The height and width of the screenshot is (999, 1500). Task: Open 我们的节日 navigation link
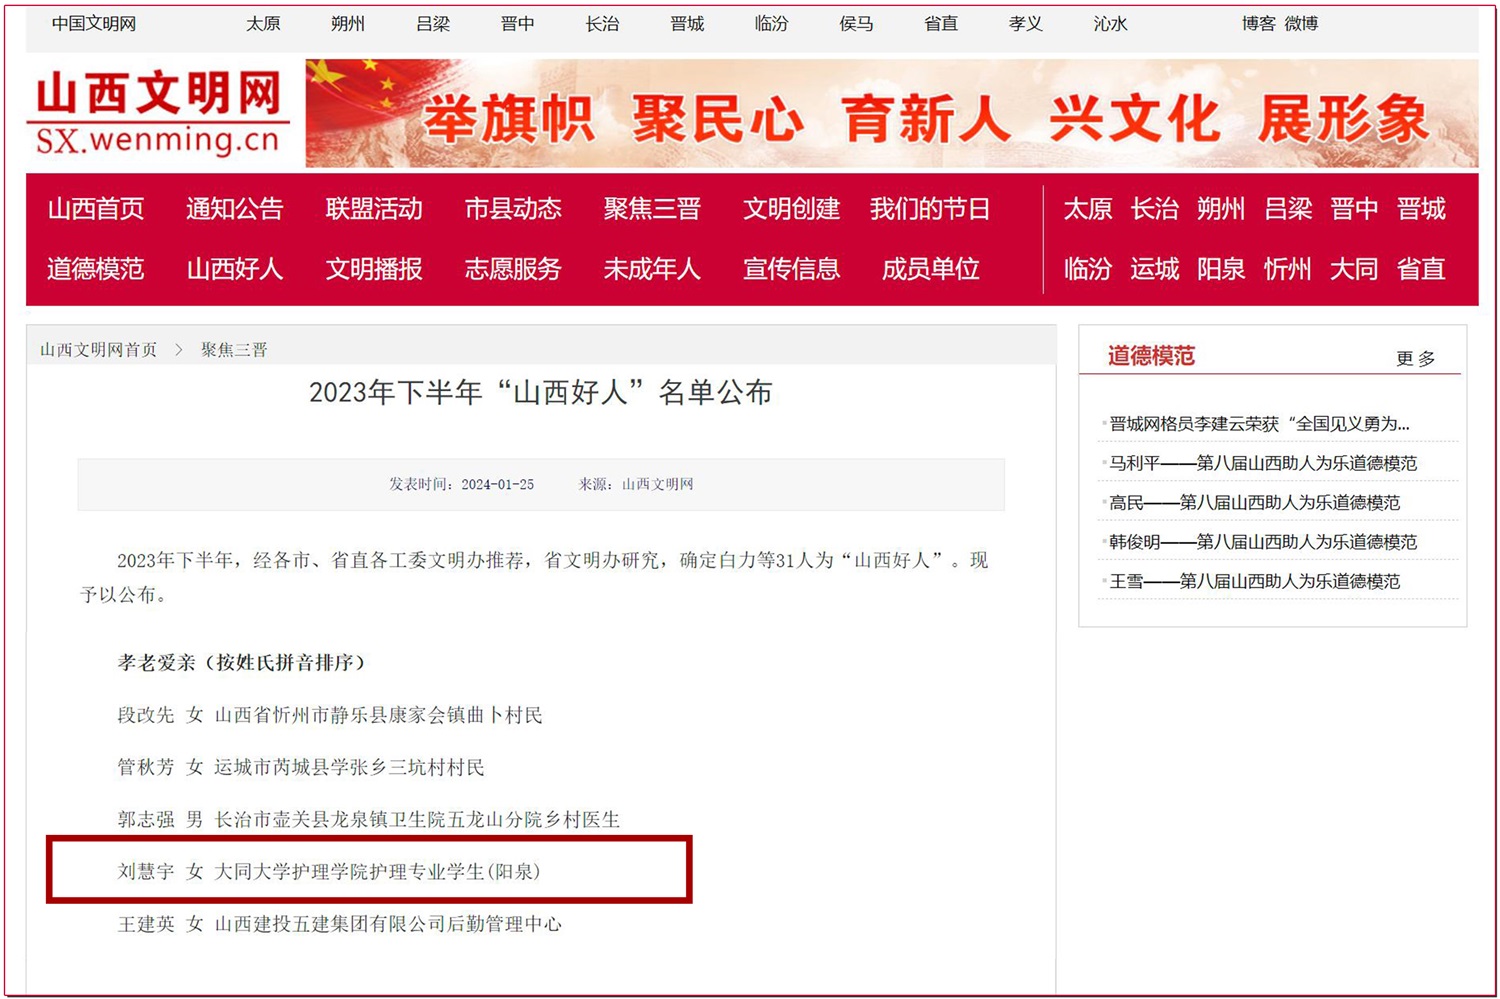930,209
